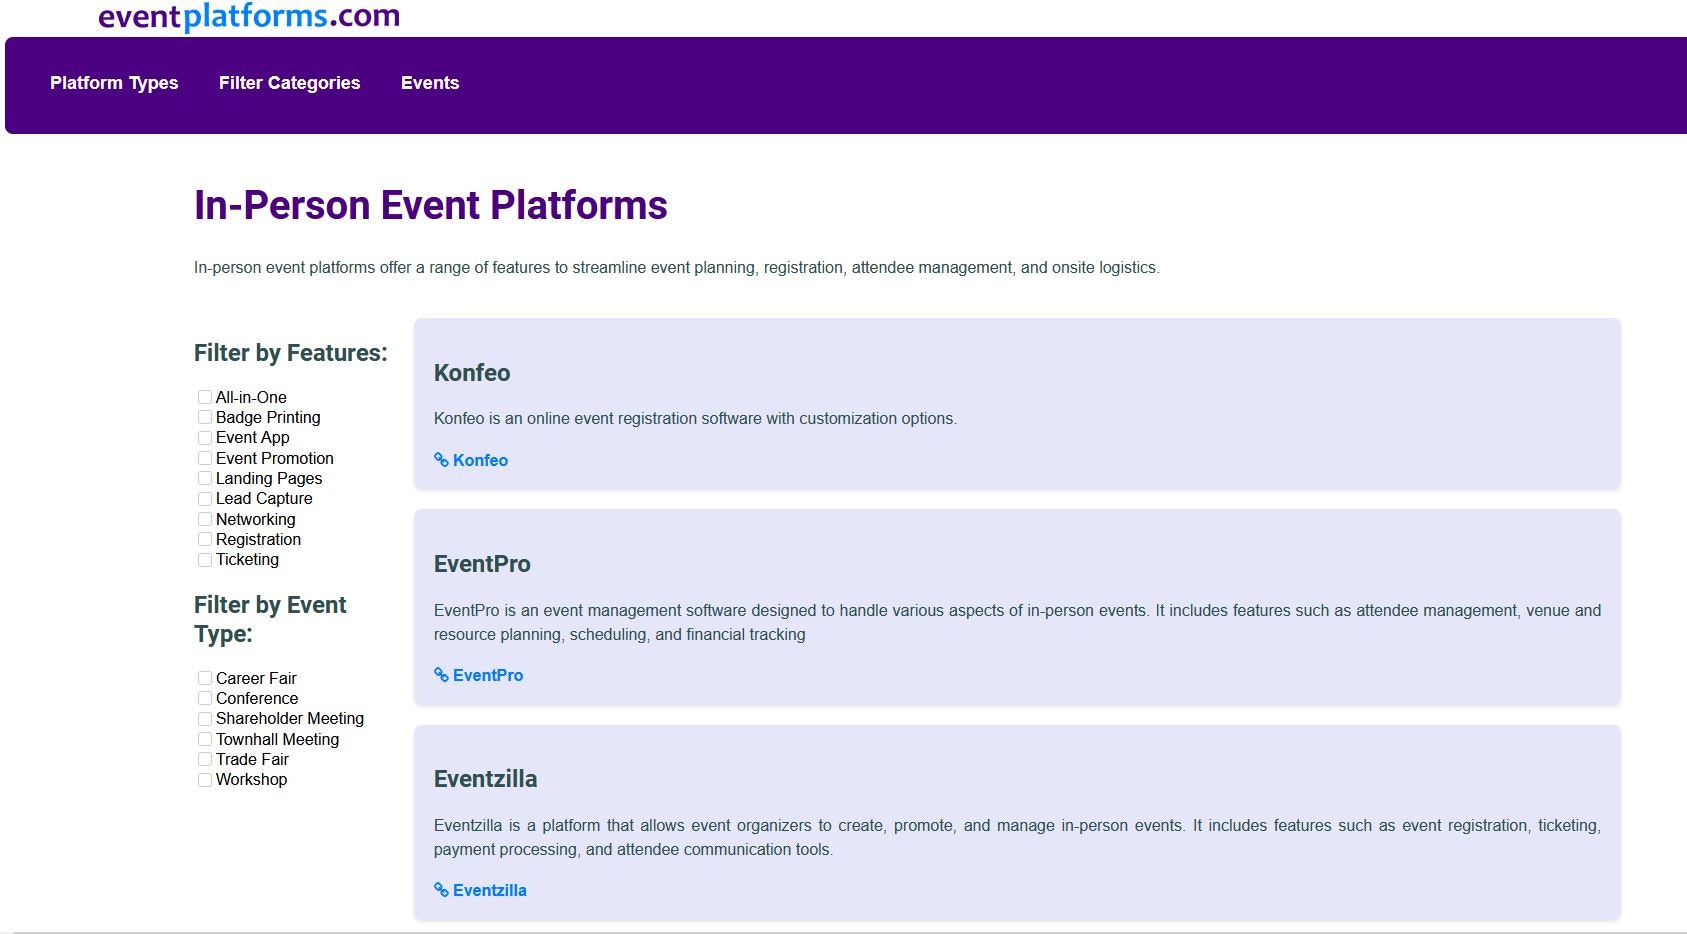Open the Filter Categories menu
The height and width of the screenshot is (934, 1687).
289,83
